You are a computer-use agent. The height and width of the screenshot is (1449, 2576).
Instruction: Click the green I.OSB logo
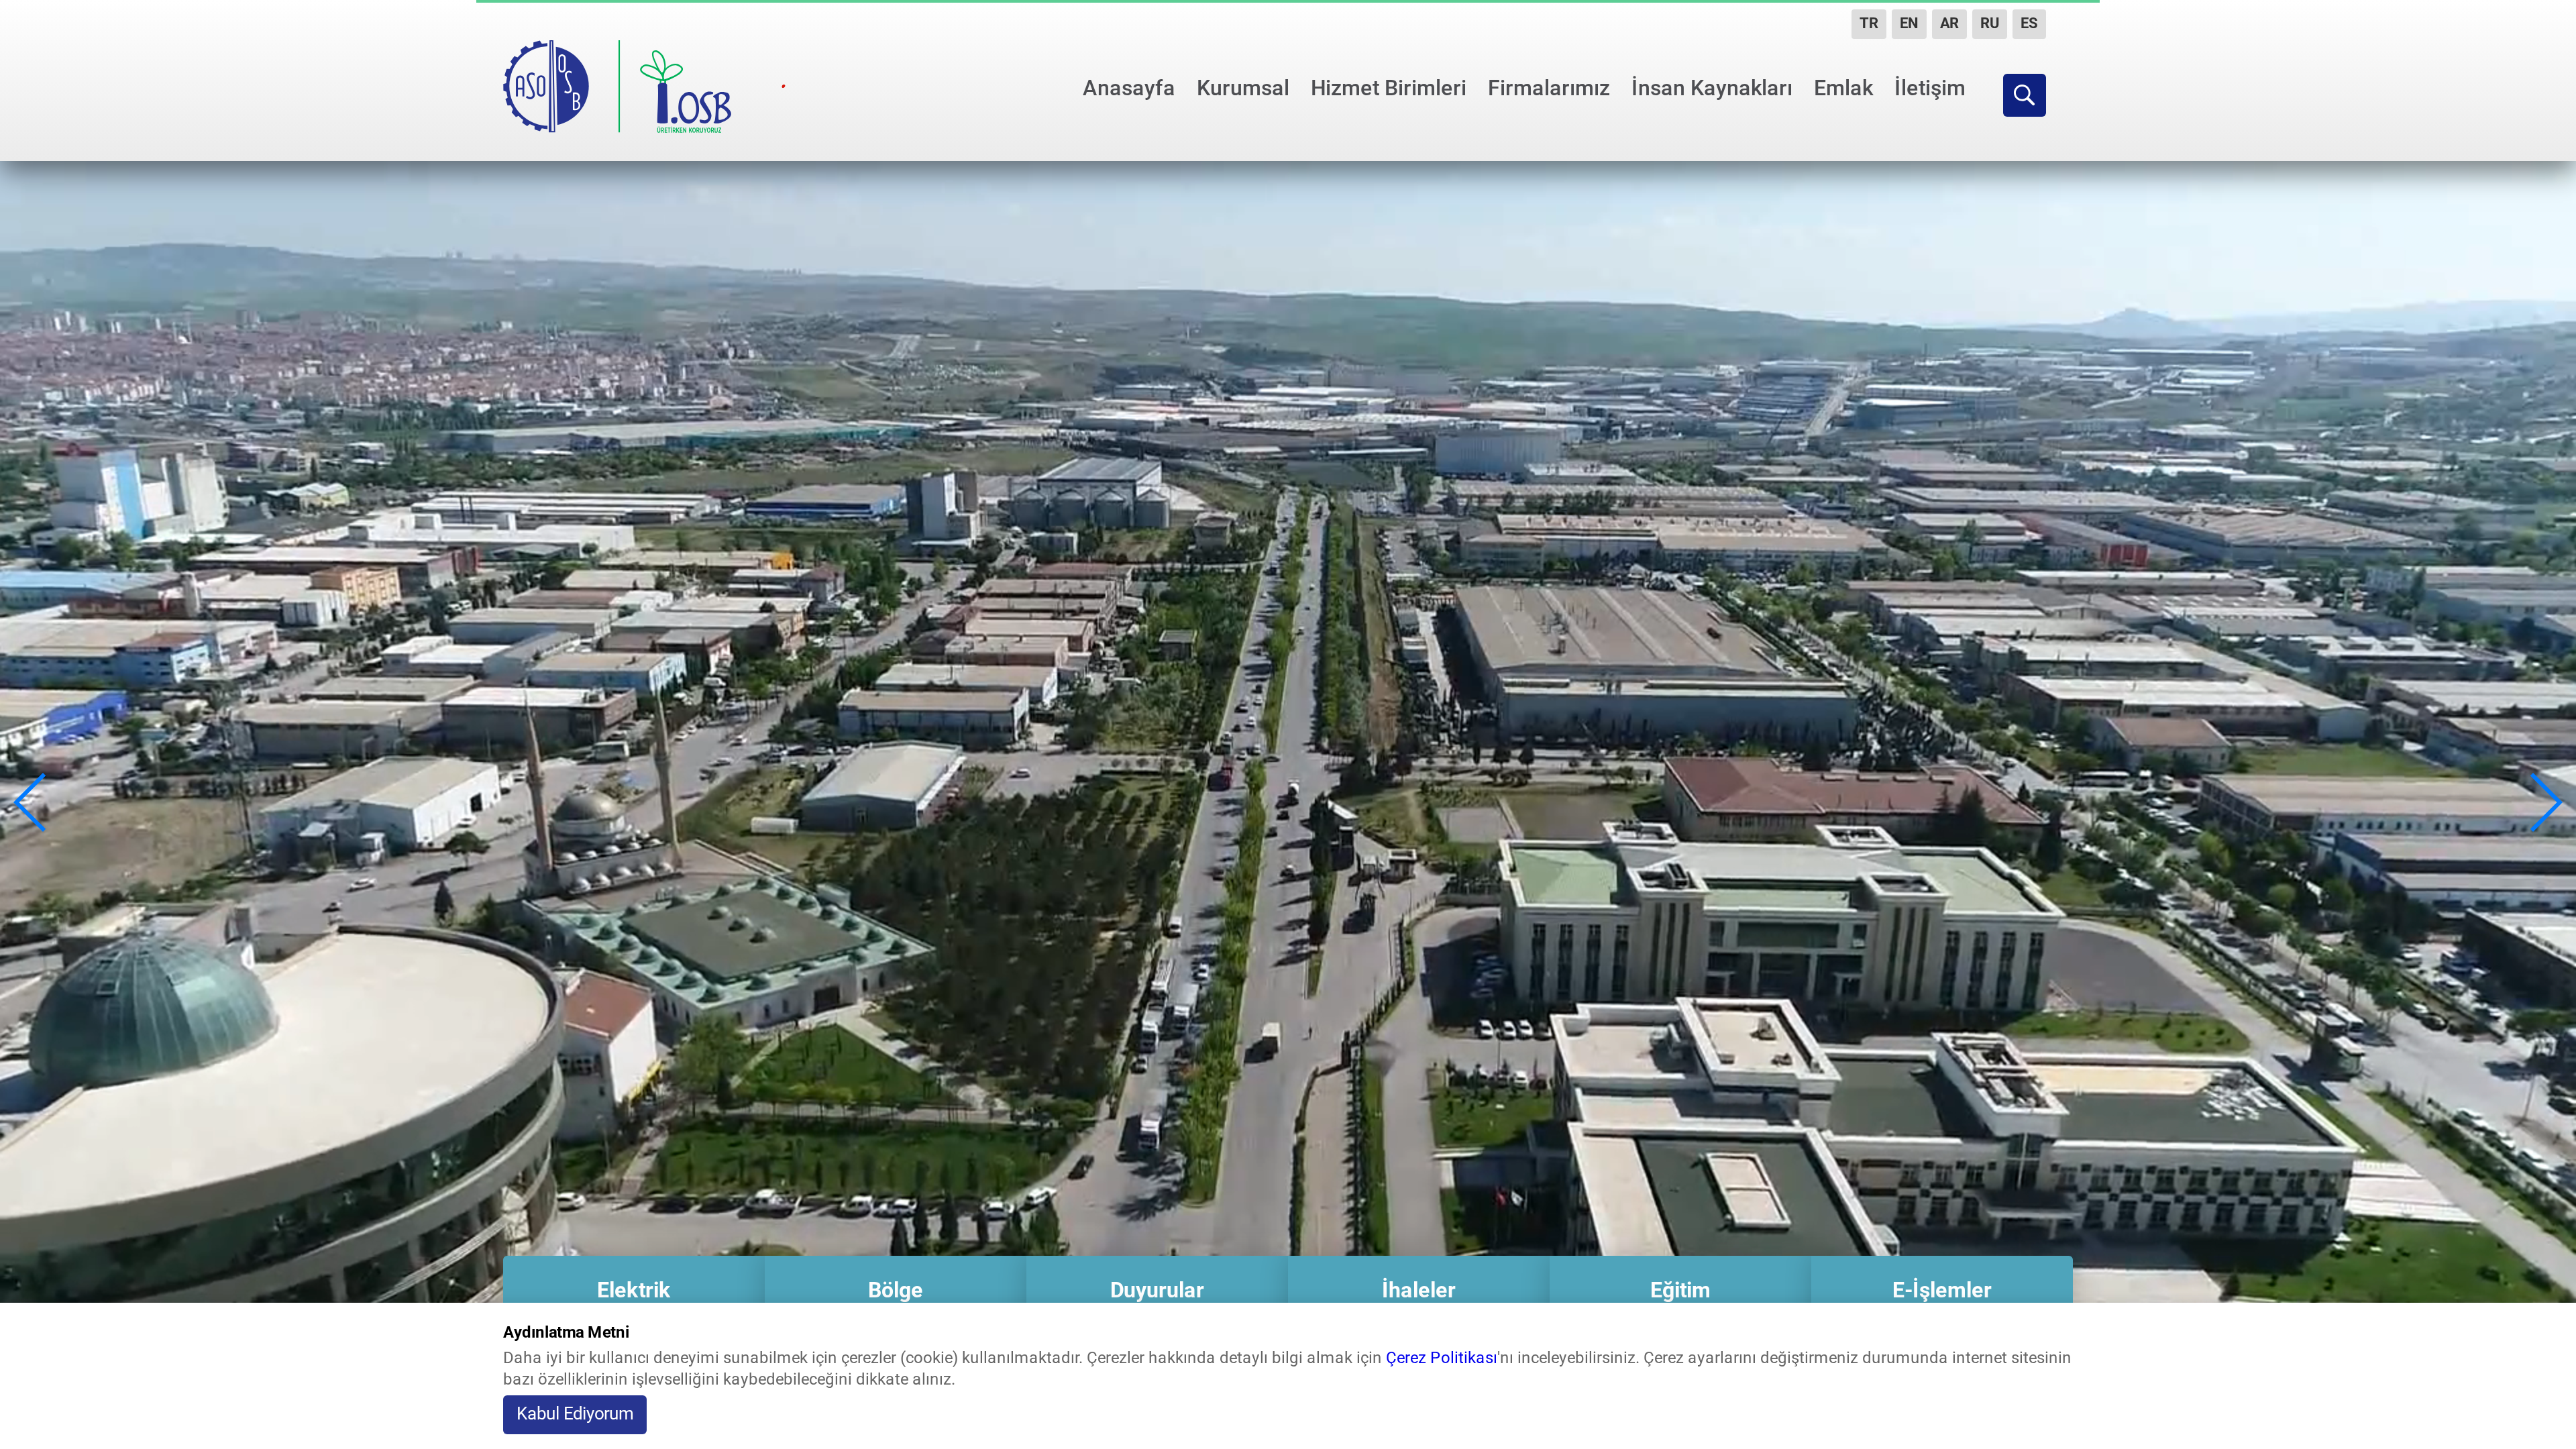point(686,92)
